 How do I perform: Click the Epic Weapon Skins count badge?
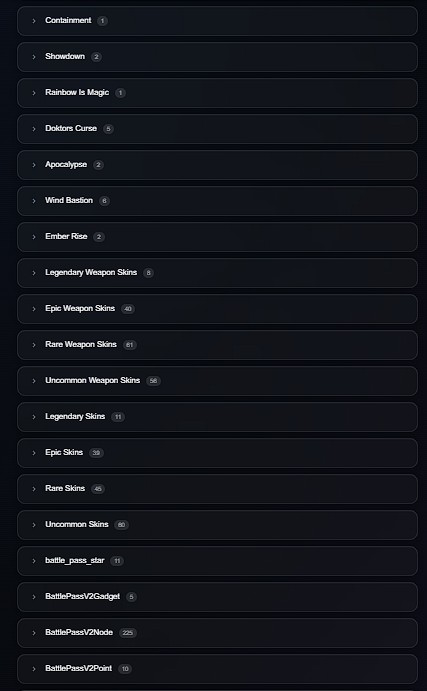coord(128,309)
